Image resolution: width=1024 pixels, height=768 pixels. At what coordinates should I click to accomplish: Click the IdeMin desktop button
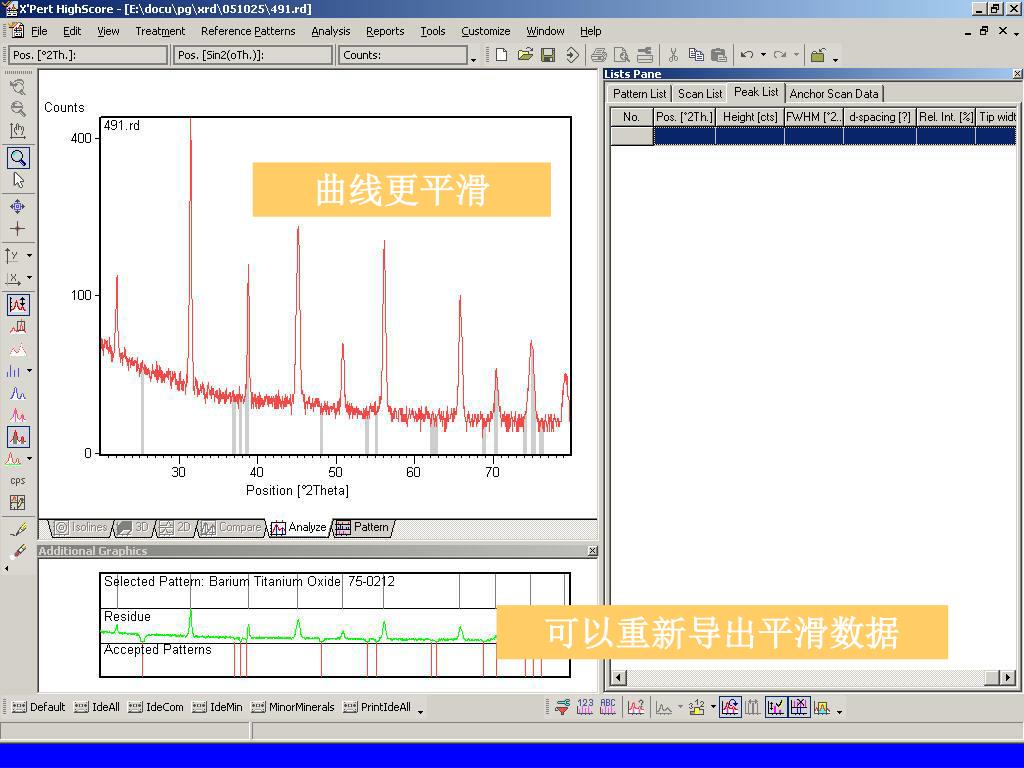point(217,707)
